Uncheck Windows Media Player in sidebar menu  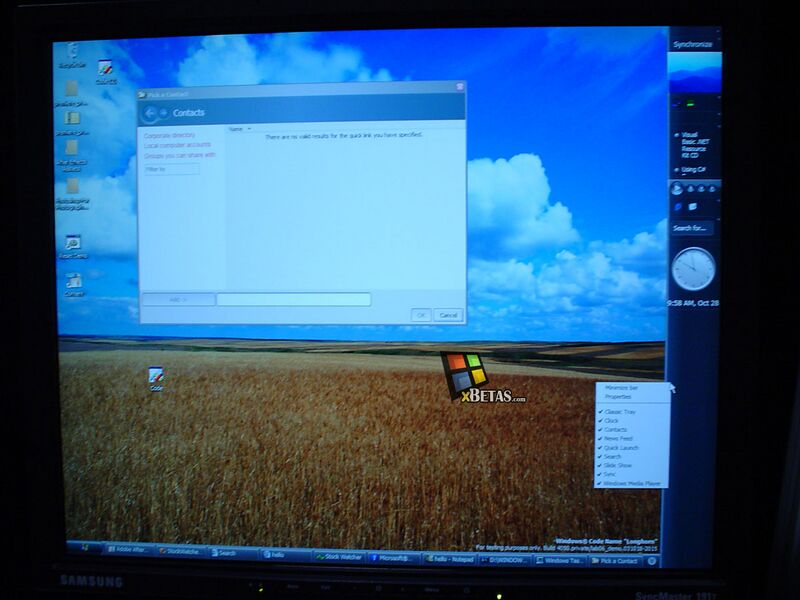pyautogui.click(x=631, y=483)
